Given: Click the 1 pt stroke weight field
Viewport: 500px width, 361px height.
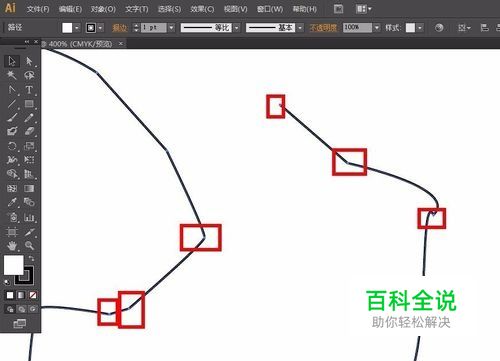Looking at the screenshot, I should point(153,28).
